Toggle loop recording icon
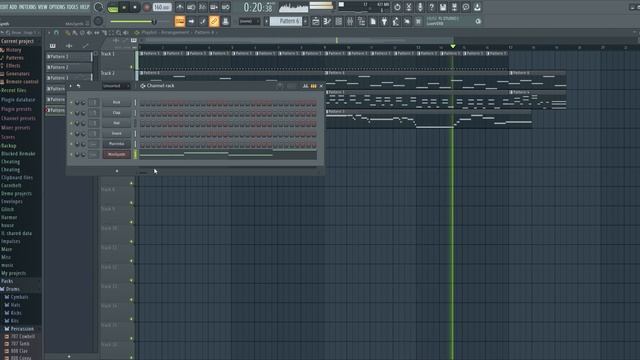Viewport: 640px width, 360px height. coord(225,7)
